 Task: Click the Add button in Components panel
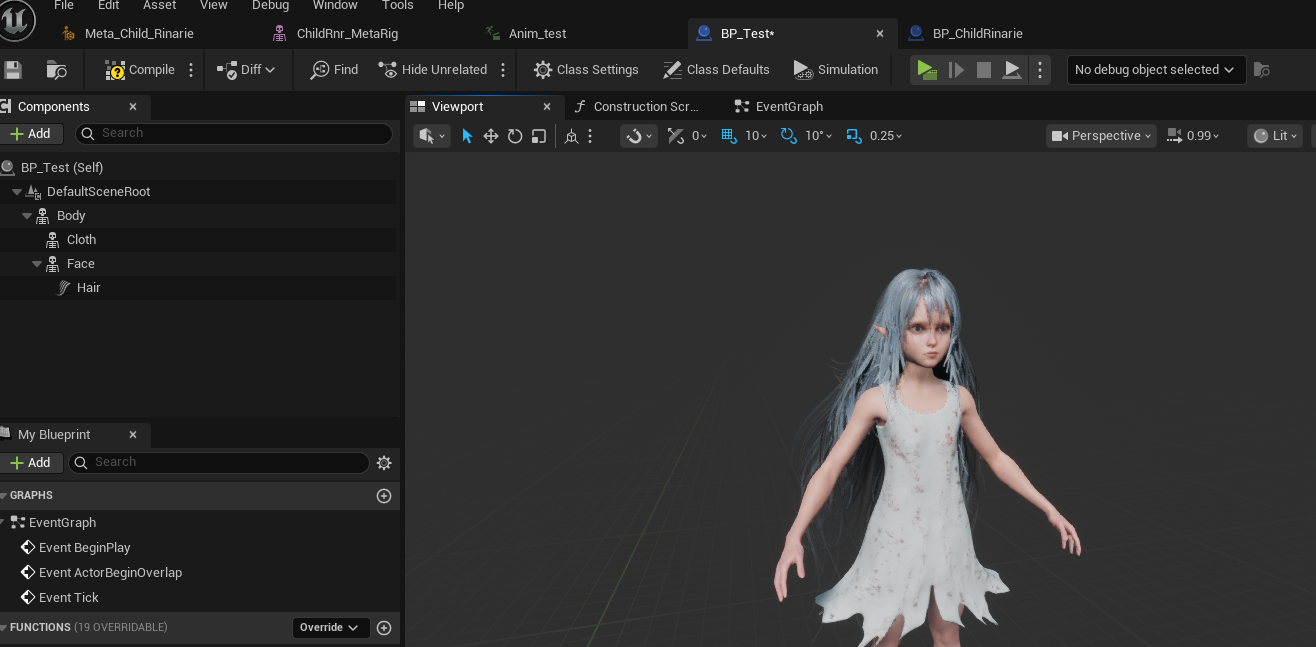point(33,133)
